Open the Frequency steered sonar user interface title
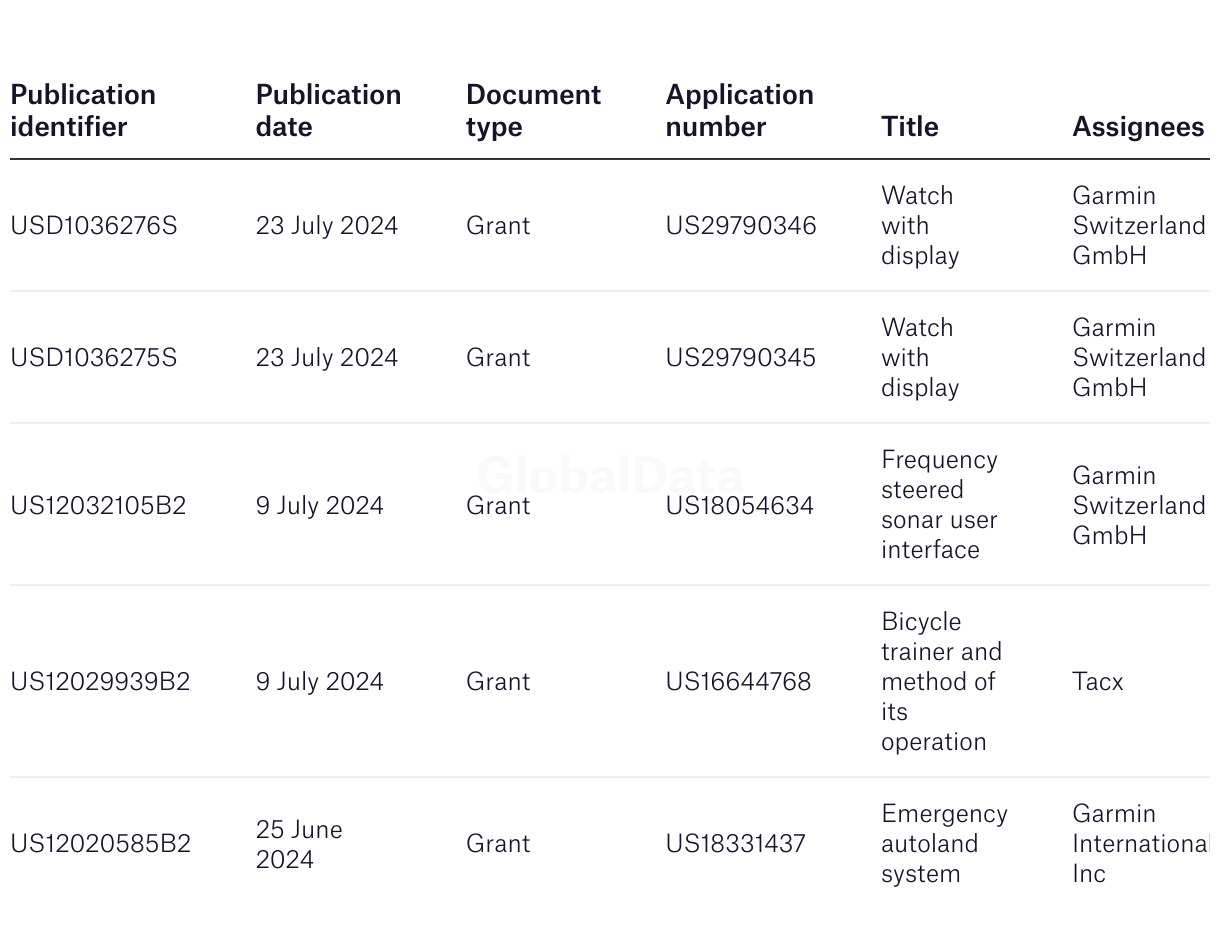Screen dimensions: 1220x950 point(938,505)
